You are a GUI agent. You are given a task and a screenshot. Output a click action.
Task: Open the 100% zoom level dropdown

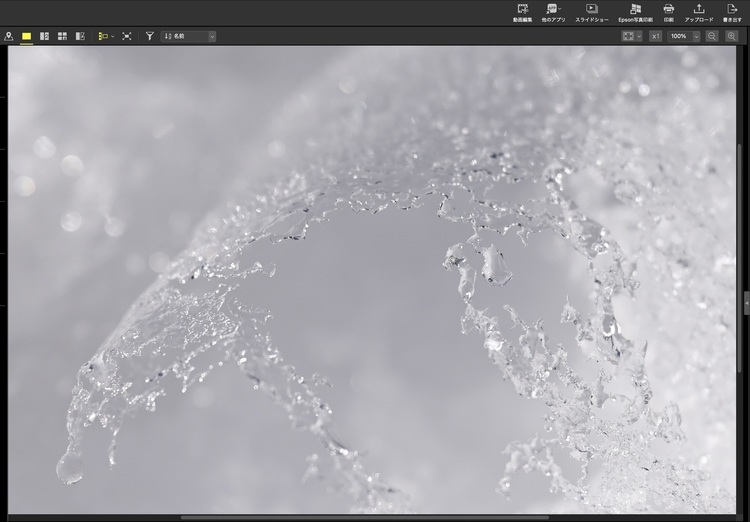[684, 36]
